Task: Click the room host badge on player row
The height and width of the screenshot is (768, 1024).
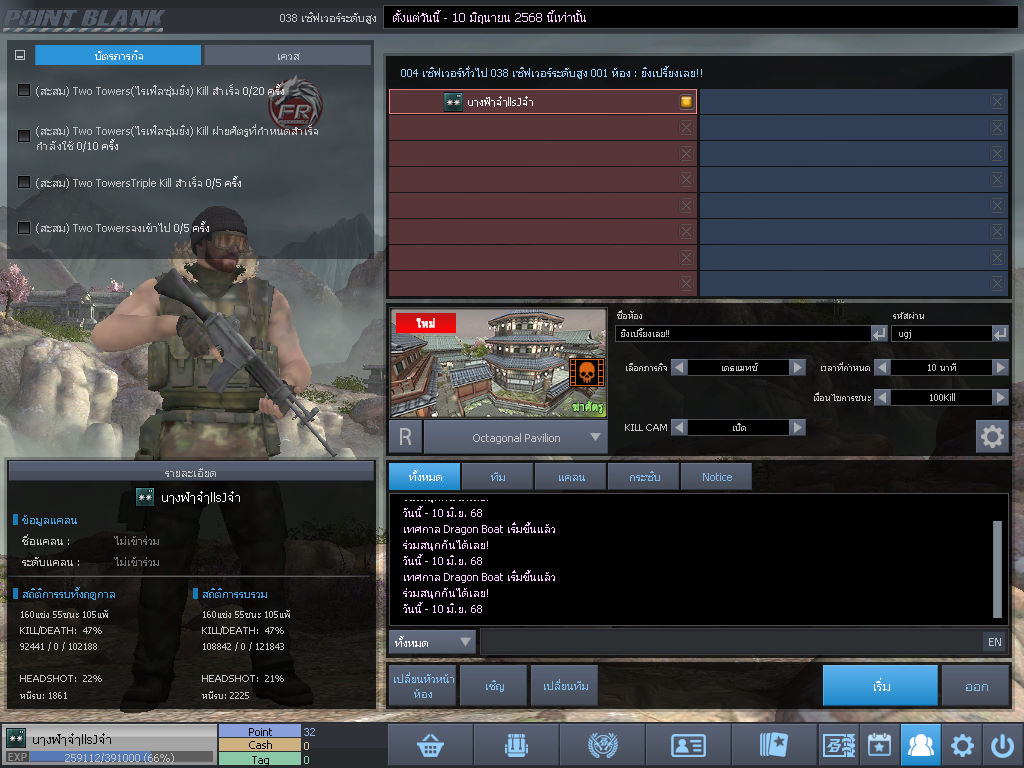Action: (x=686, y=101)
